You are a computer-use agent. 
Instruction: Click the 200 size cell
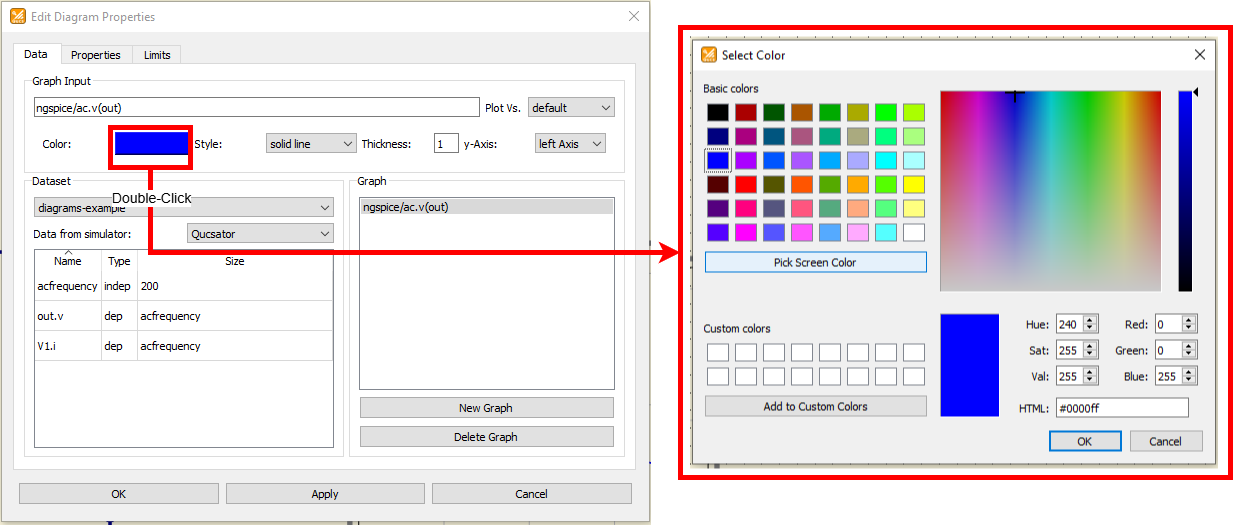tap(235, 286)
